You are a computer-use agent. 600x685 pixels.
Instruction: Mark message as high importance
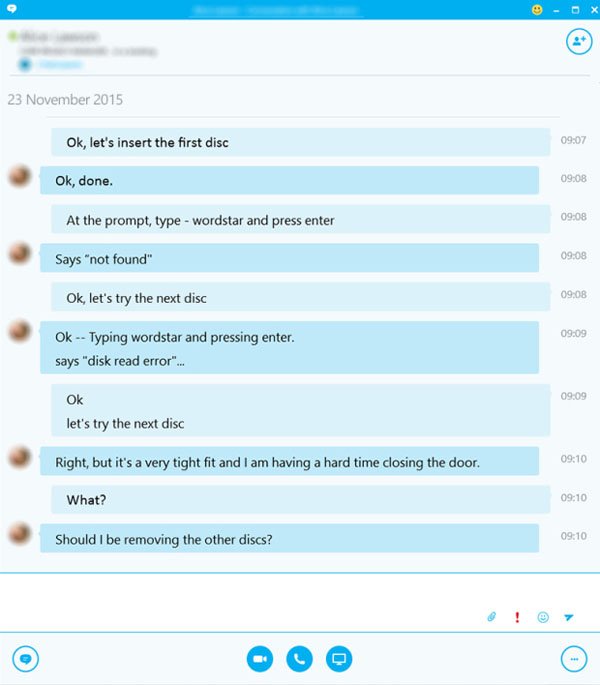coord(517,617)
